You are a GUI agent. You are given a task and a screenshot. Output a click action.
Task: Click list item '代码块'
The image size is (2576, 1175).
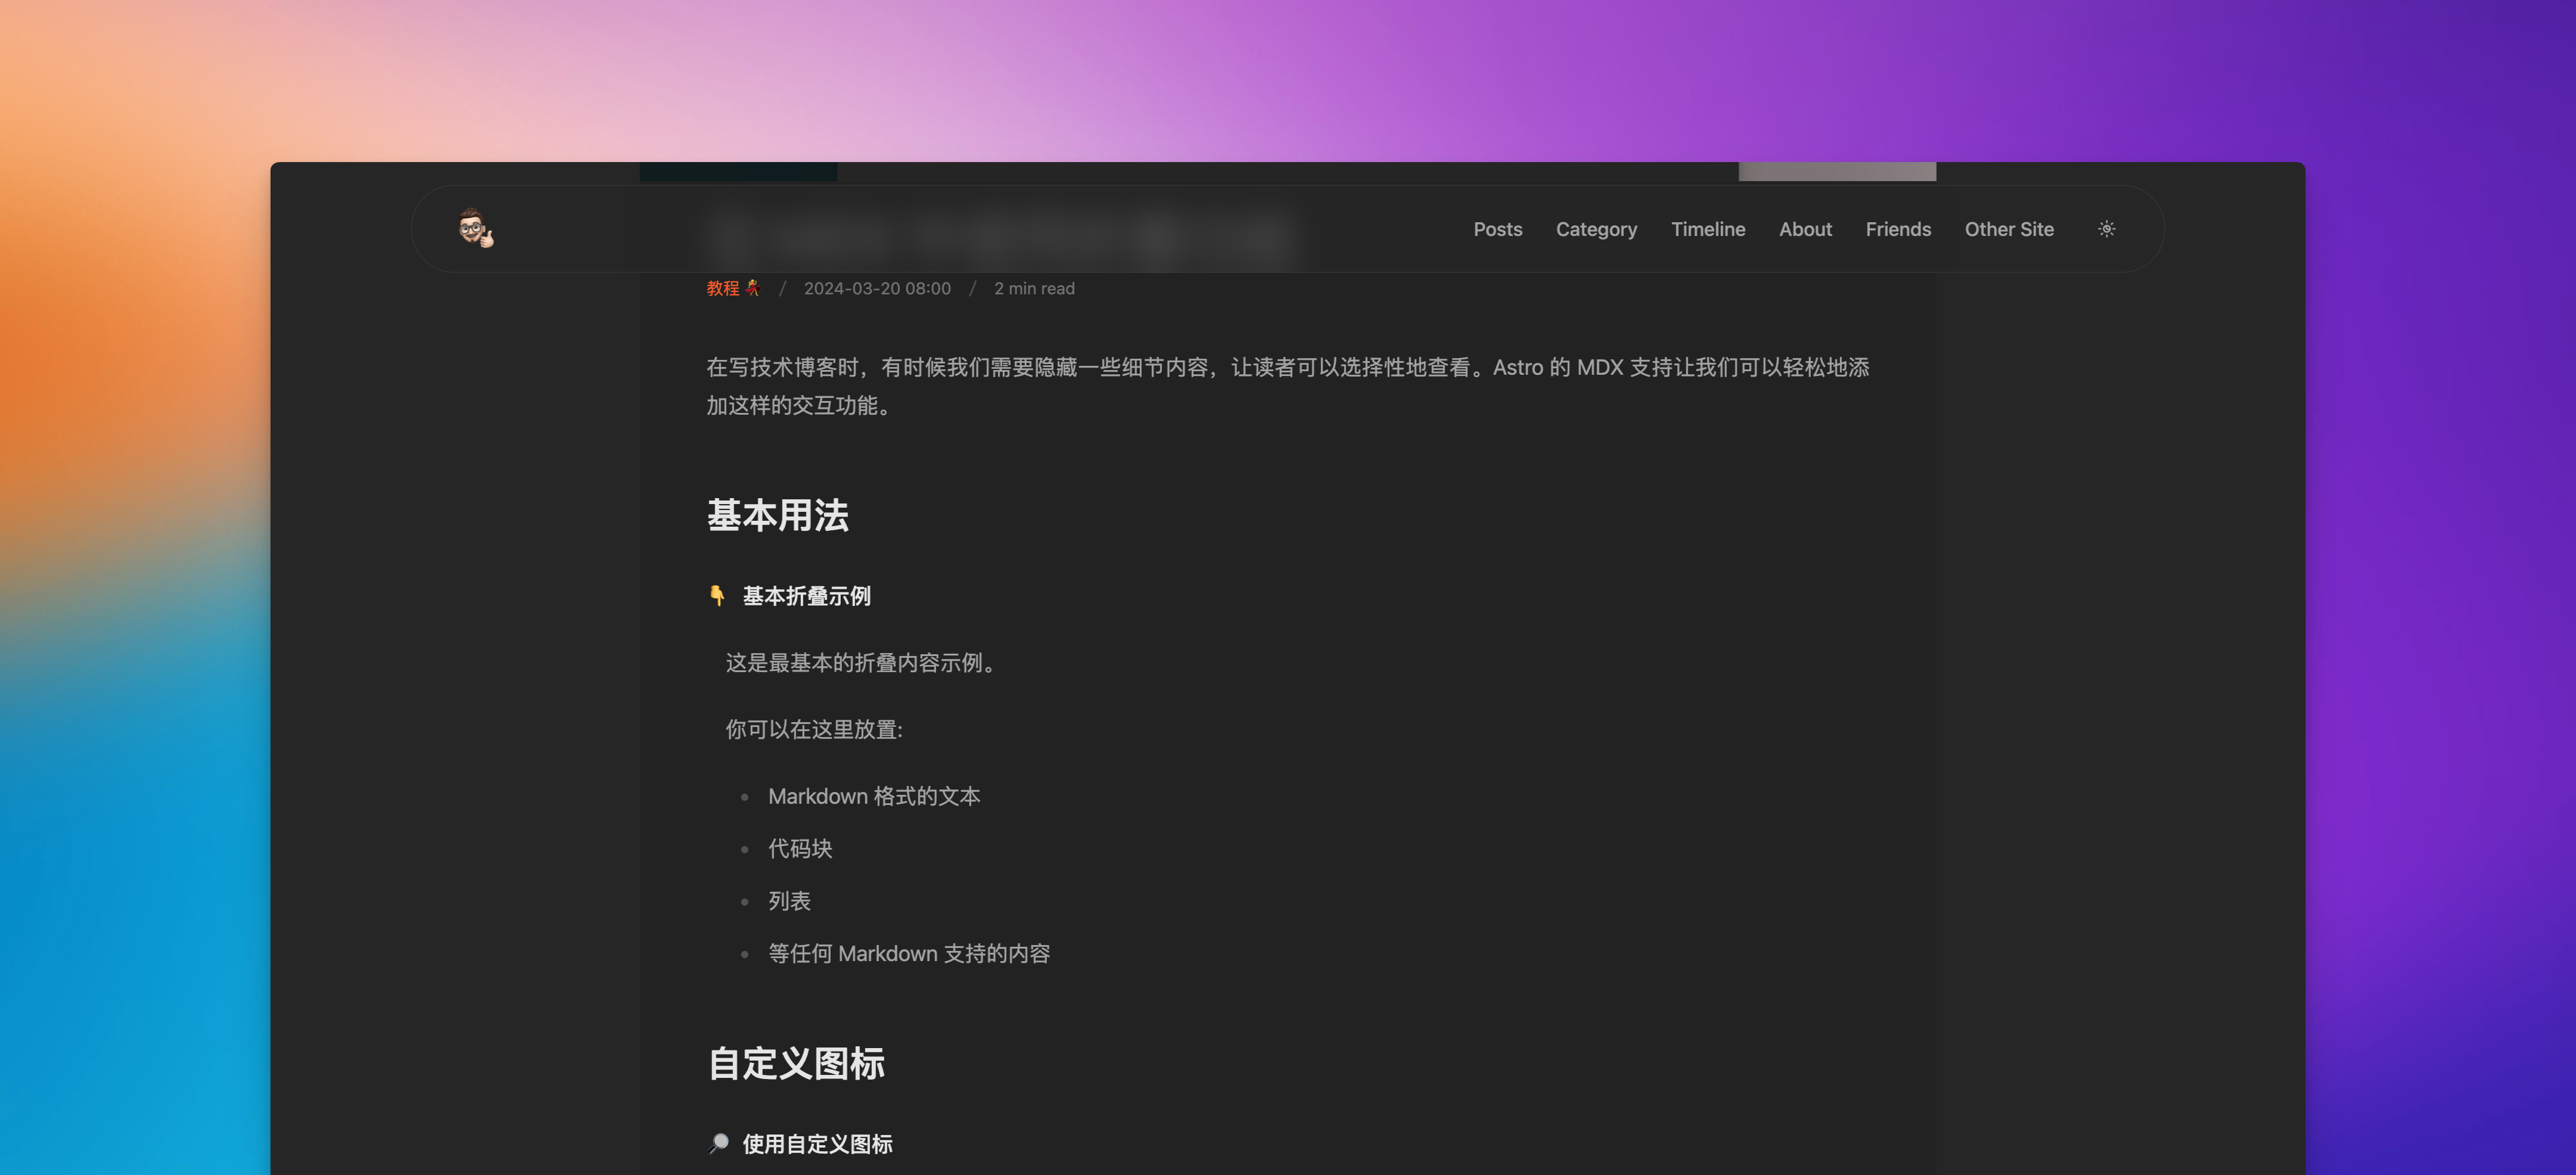tap(800, 848)
